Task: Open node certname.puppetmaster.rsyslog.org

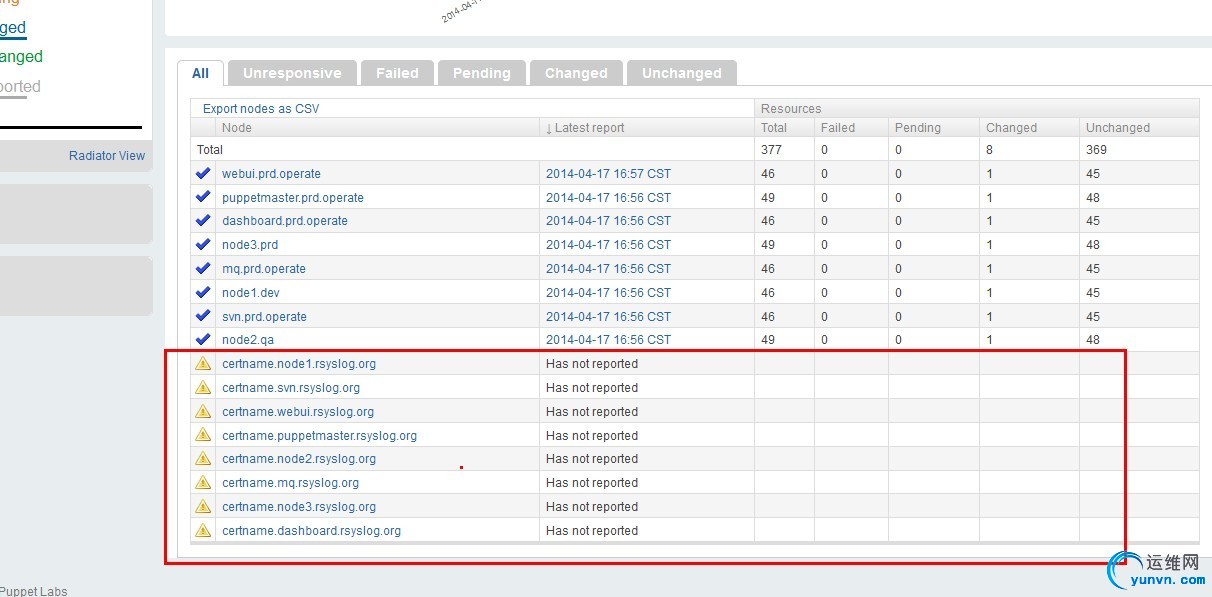Action: tap(319, 436)
